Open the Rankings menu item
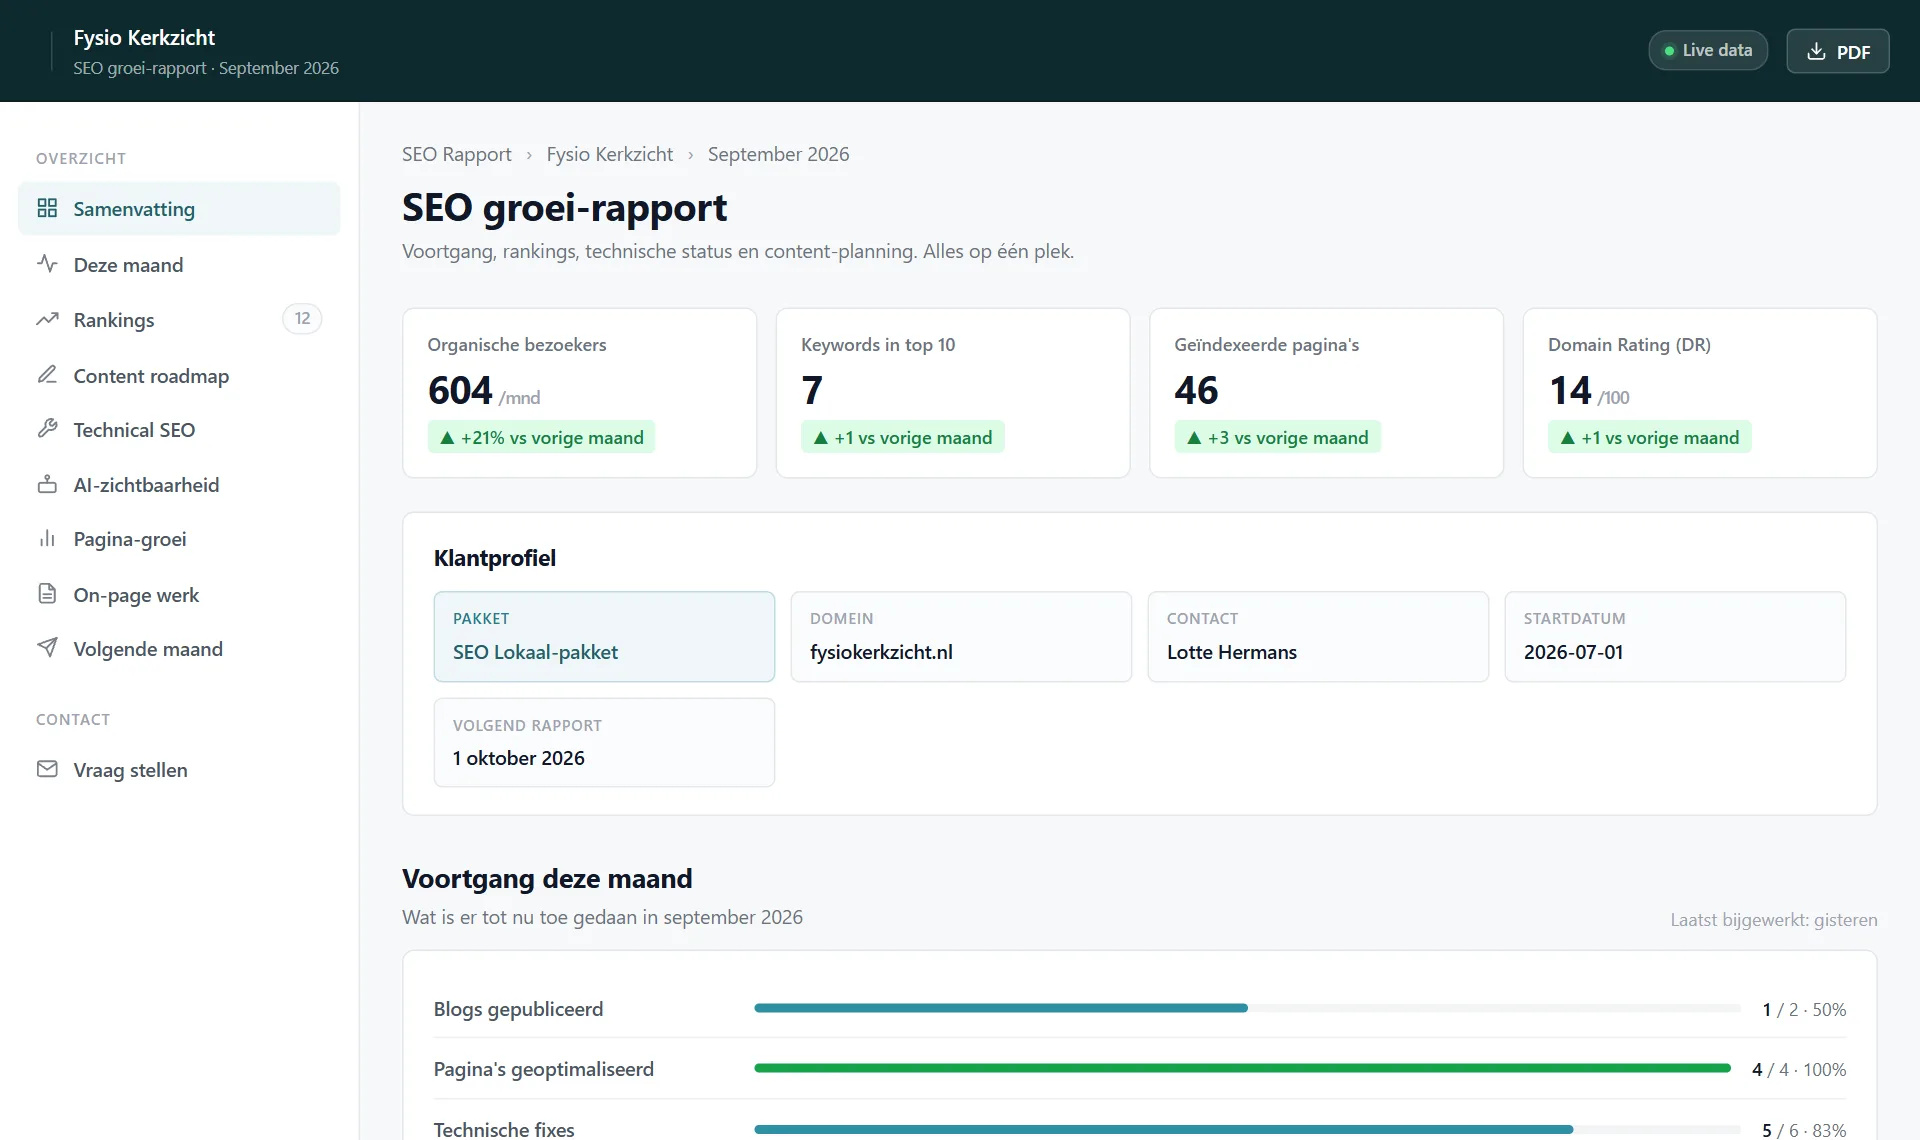Viewport: 1920px width, 1140px height. click(179, 320)
